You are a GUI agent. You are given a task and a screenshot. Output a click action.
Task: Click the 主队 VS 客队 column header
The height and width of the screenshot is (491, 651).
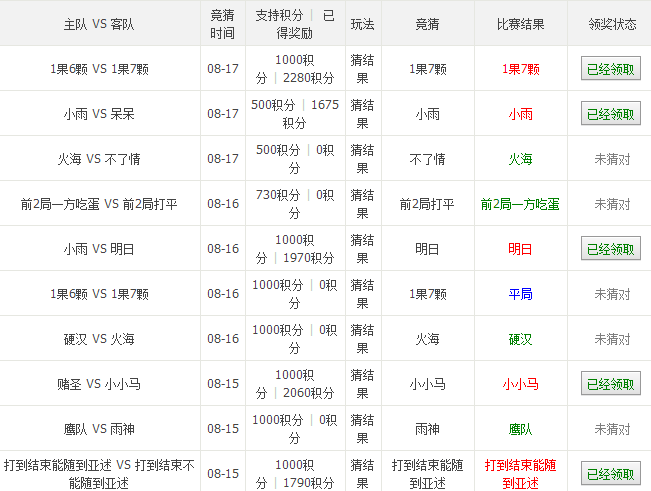click(100, 23)
